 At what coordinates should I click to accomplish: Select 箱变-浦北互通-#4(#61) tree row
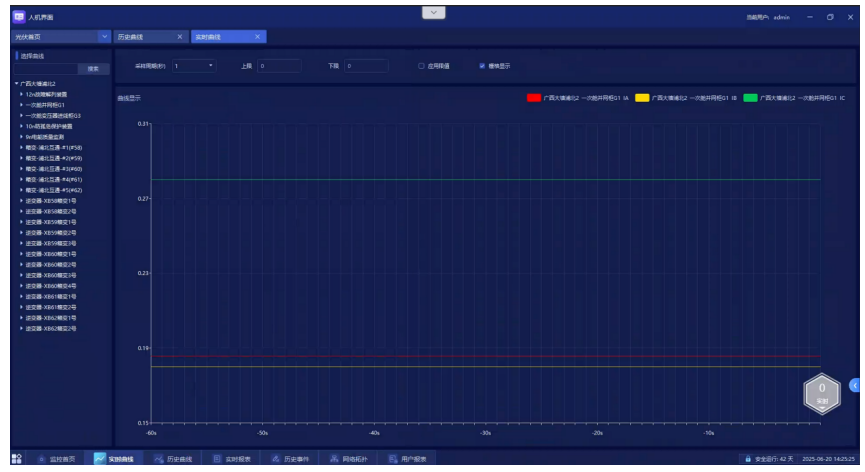click(54, 180)
